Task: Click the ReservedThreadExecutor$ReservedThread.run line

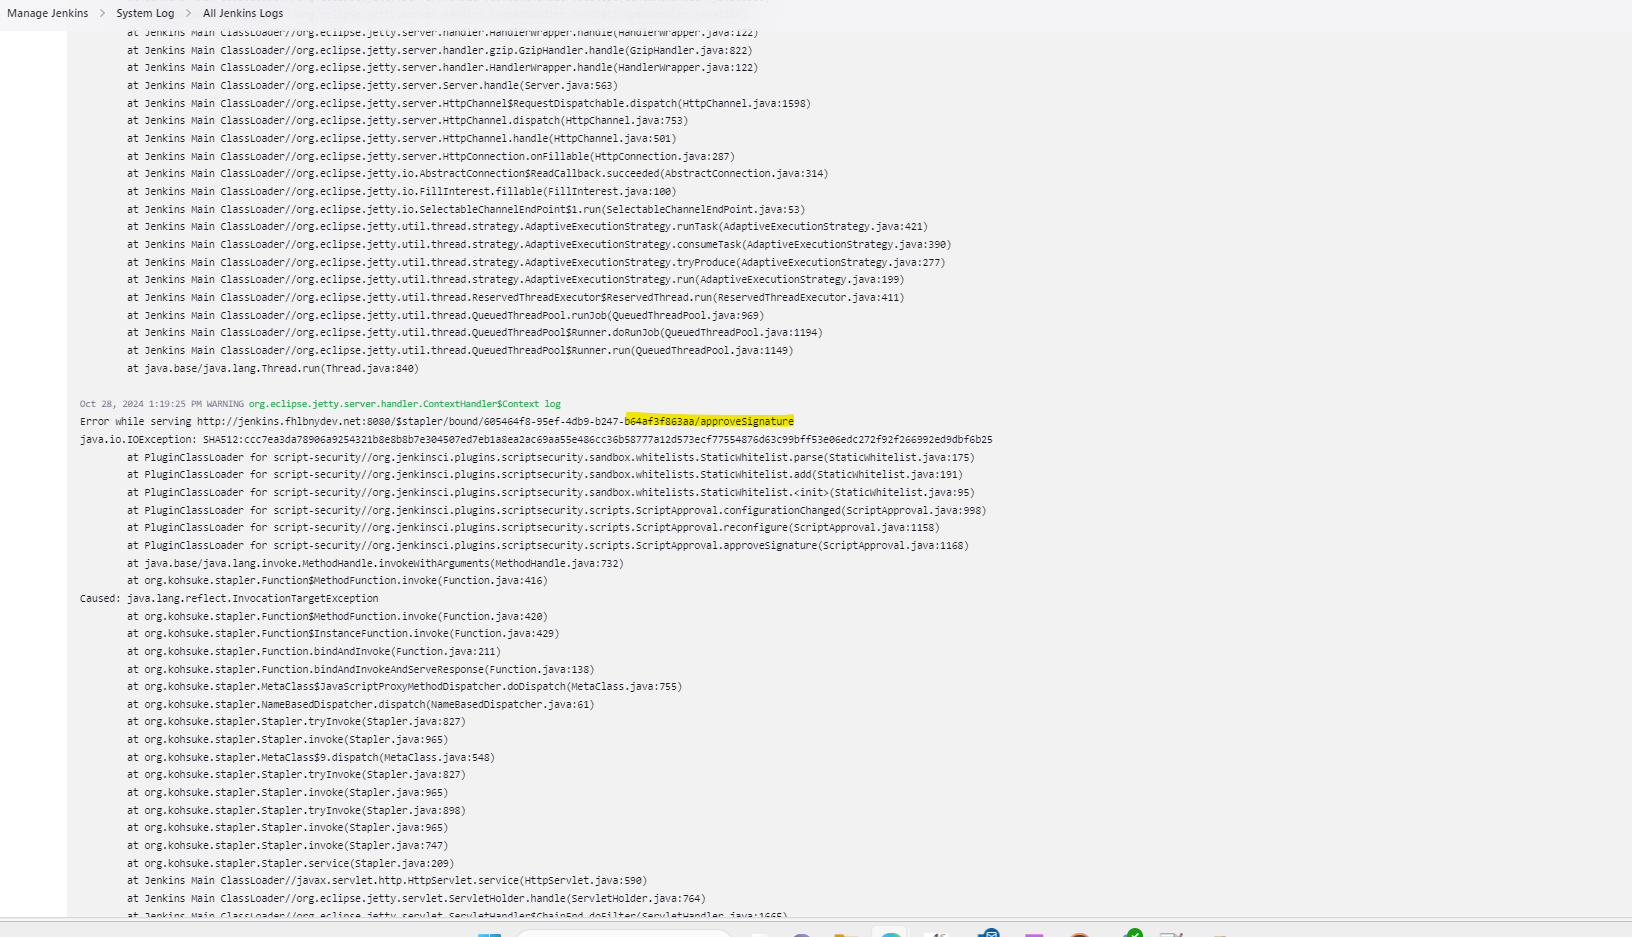Action: pos(515,297)
